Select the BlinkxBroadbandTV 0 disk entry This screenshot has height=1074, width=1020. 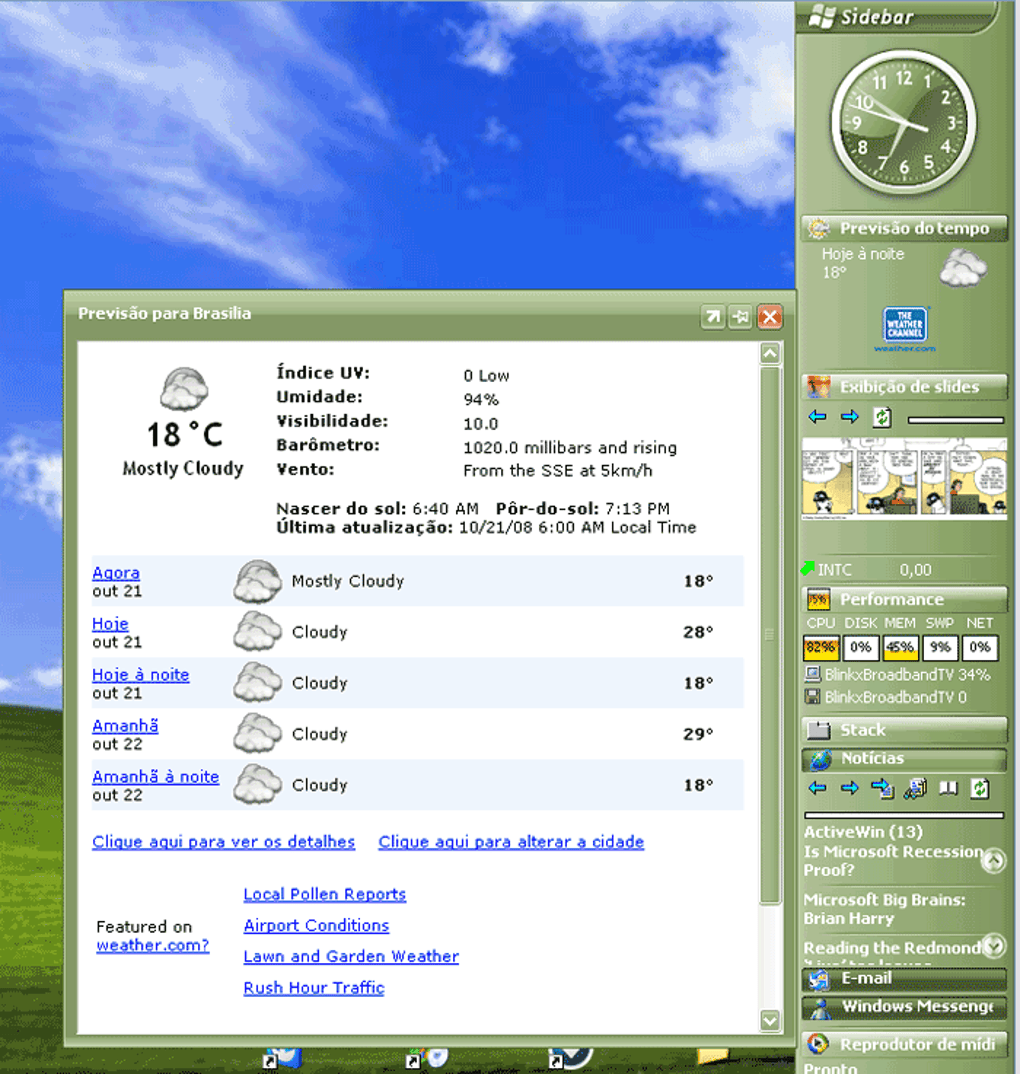click(x=886, y=697)
